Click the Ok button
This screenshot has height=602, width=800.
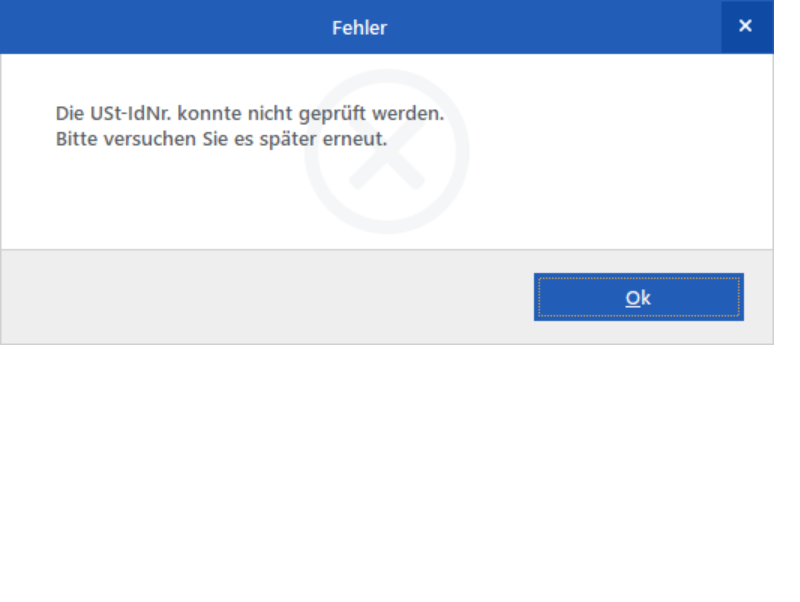point(638,297)
